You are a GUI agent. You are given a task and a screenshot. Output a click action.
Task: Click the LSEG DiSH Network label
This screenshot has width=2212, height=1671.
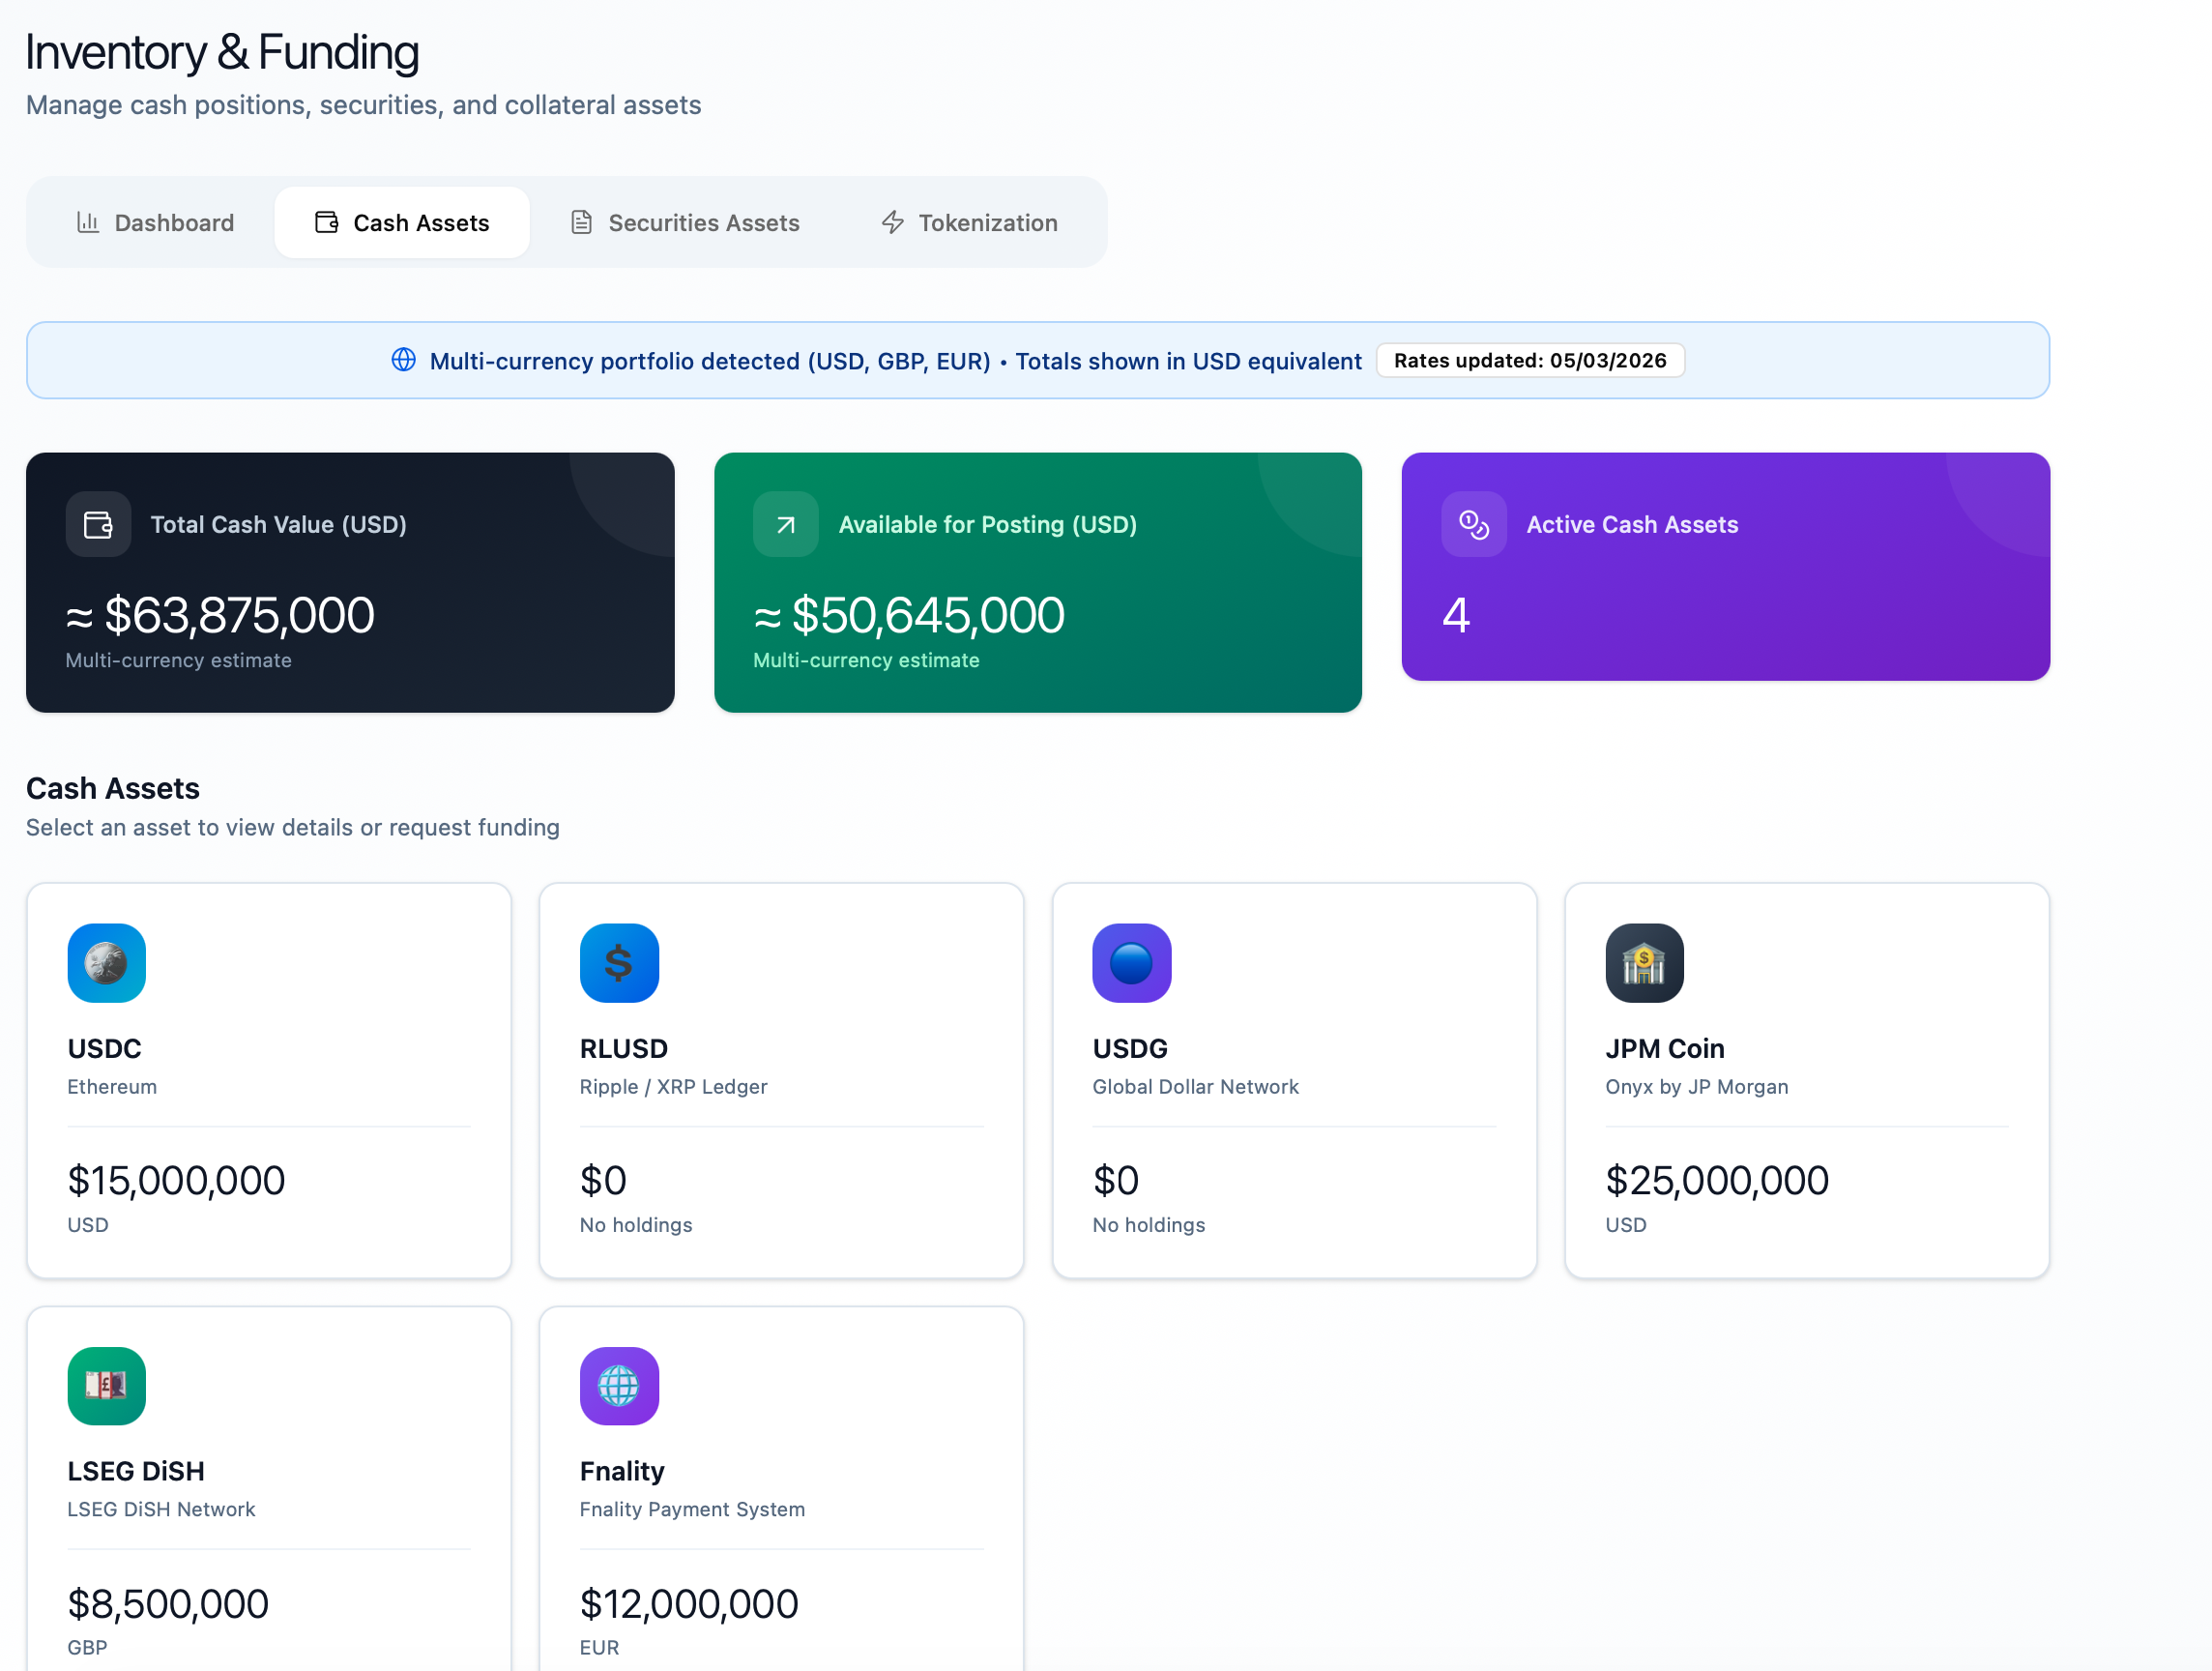pyautogui.click(x=161, y=1510)
